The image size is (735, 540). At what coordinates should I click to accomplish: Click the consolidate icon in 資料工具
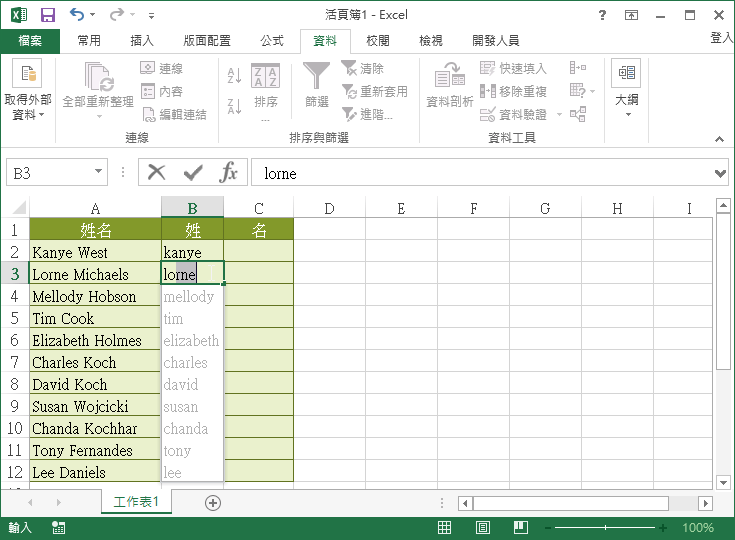click(x=578, y=68)
